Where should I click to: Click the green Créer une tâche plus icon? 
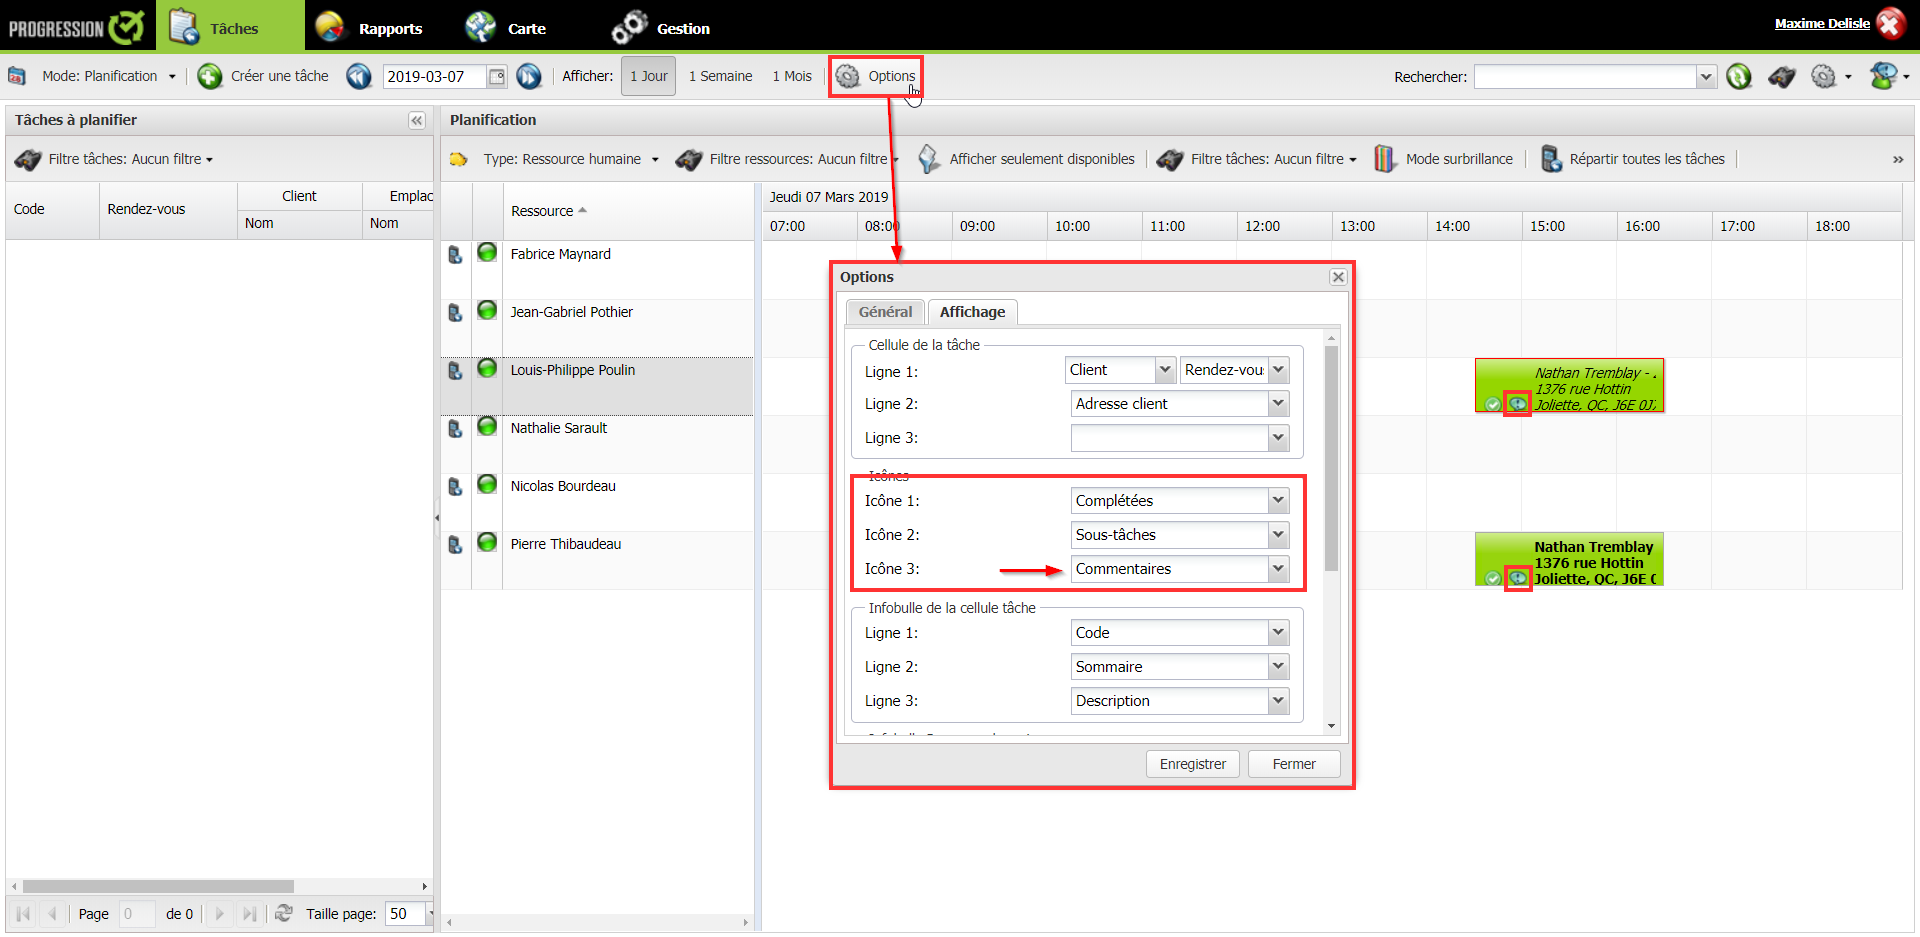click(x=210, y=76)
